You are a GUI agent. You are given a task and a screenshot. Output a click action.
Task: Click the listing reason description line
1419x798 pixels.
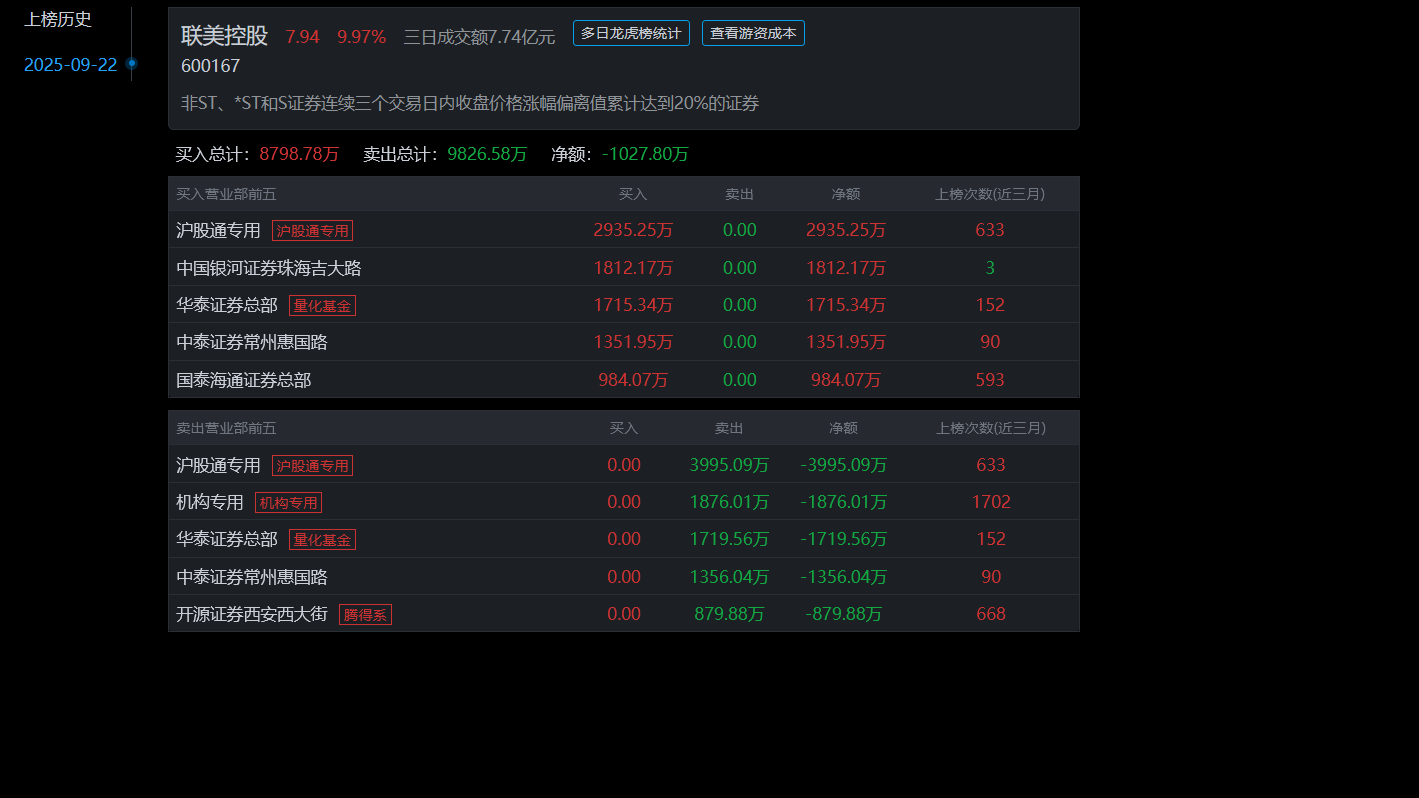470,103
